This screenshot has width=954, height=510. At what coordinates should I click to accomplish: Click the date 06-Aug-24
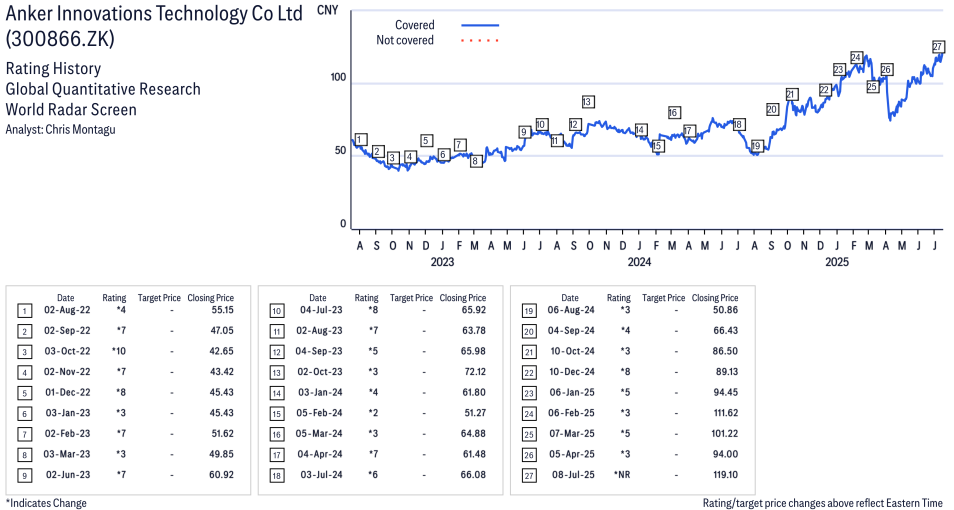click(x=571, y=310)
